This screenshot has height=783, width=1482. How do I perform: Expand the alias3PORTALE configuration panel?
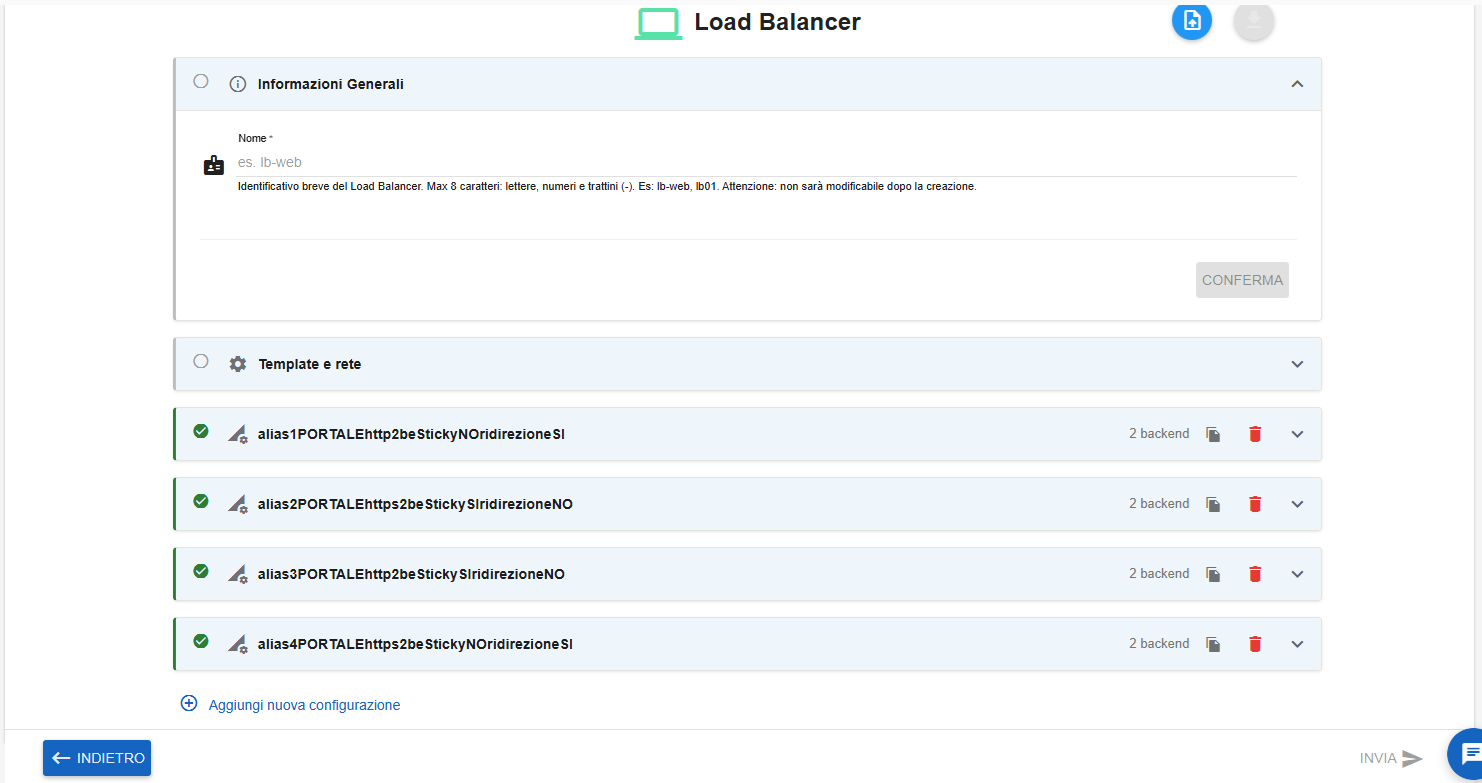pyautogui.click(x=1297, y=574)
